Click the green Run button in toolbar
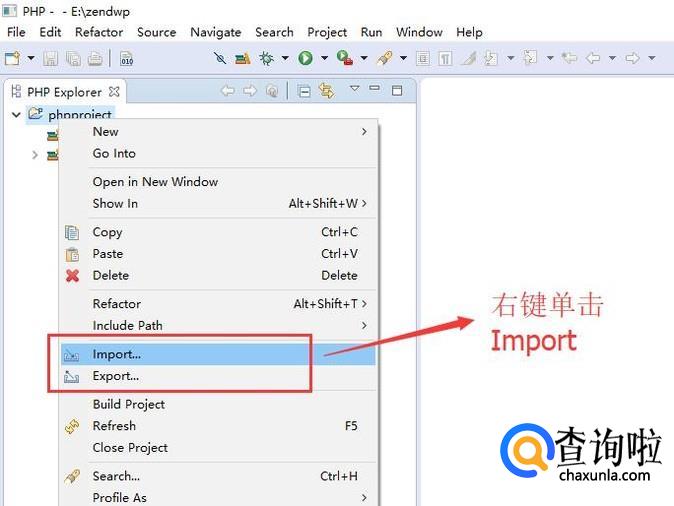This screenshot has width=674, height=506. (x=305, y=59)
